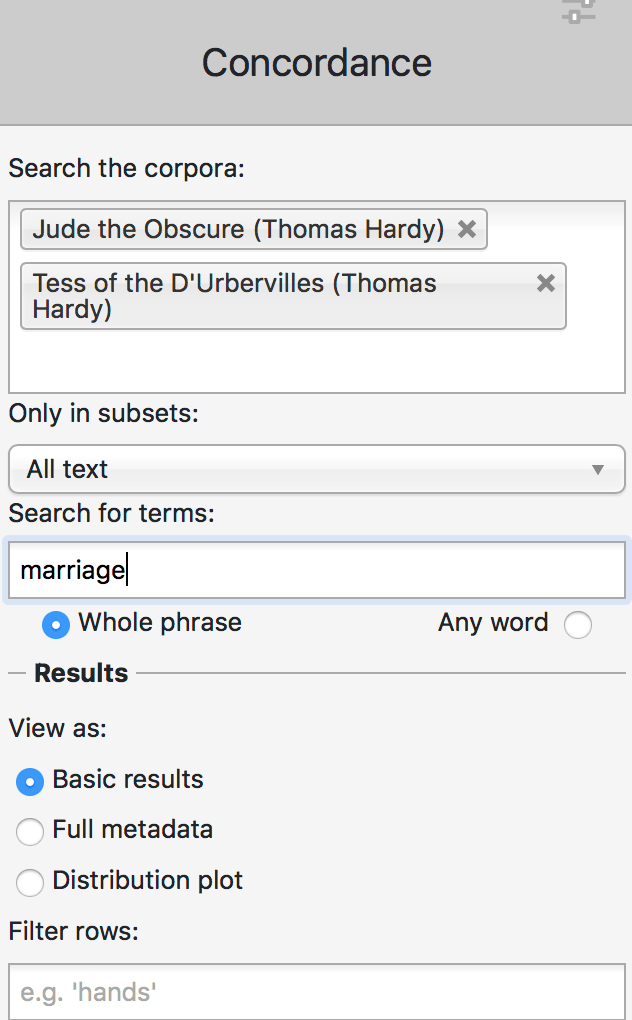Select the Jude the Obscure corpus tag
The image size is (632, 1020).
coord(238,229)
